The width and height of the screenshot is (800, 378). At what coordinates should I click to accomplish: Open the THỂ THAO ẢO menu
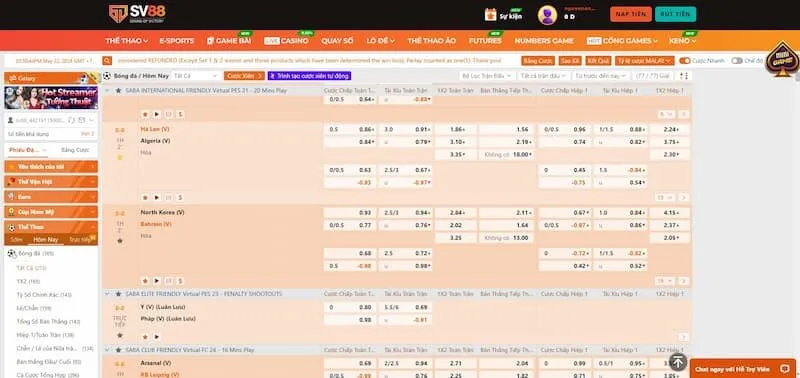431,41
